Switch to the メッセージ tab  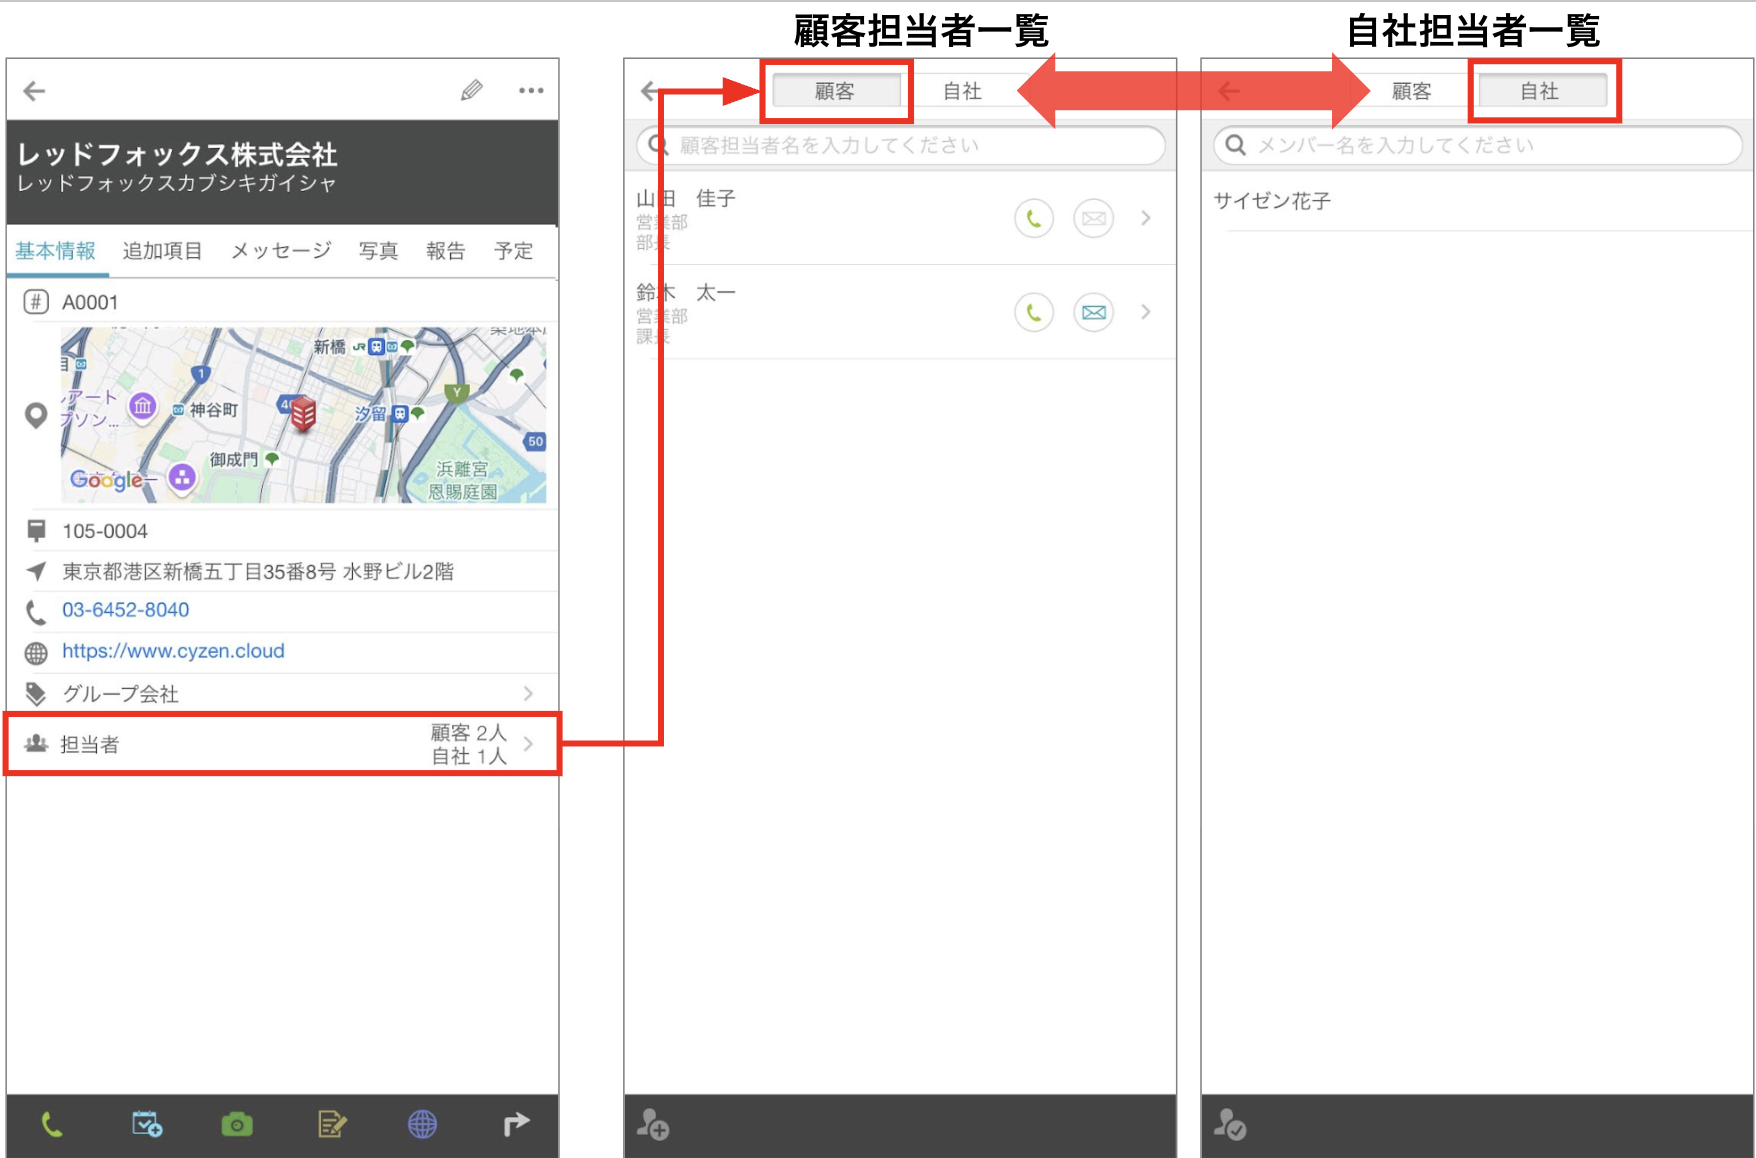[x=281, y=251]
